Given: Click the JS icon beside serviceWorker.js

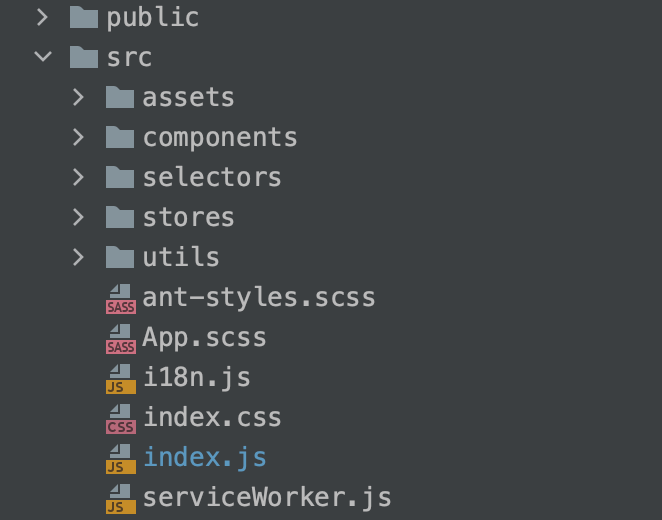Looking at the screenshot, I should [x=120, y=498].
